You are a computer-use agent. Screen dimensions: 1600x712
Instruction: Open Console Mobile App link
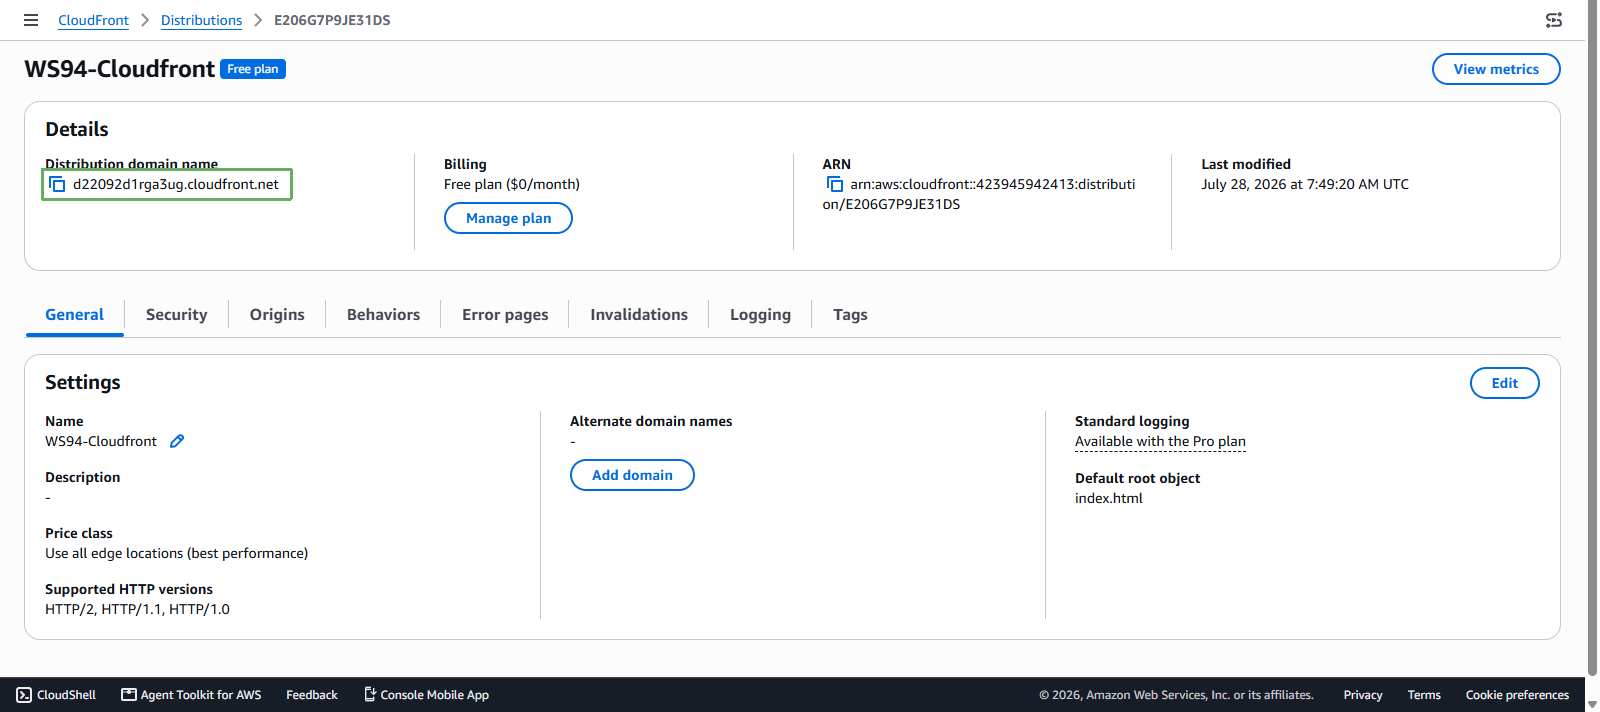pos(426,695)
